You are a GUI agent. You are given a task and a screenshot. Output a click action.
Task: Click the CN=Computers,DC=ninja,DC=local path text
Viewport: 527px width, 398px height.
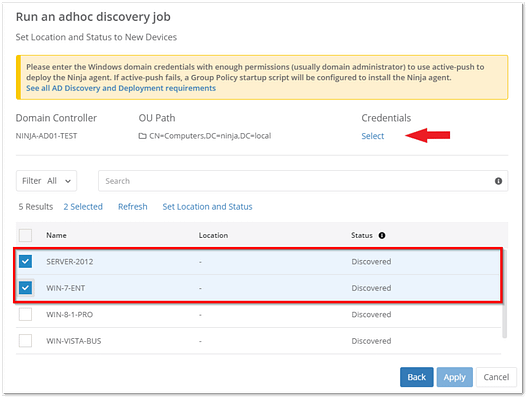click(210, 136)
